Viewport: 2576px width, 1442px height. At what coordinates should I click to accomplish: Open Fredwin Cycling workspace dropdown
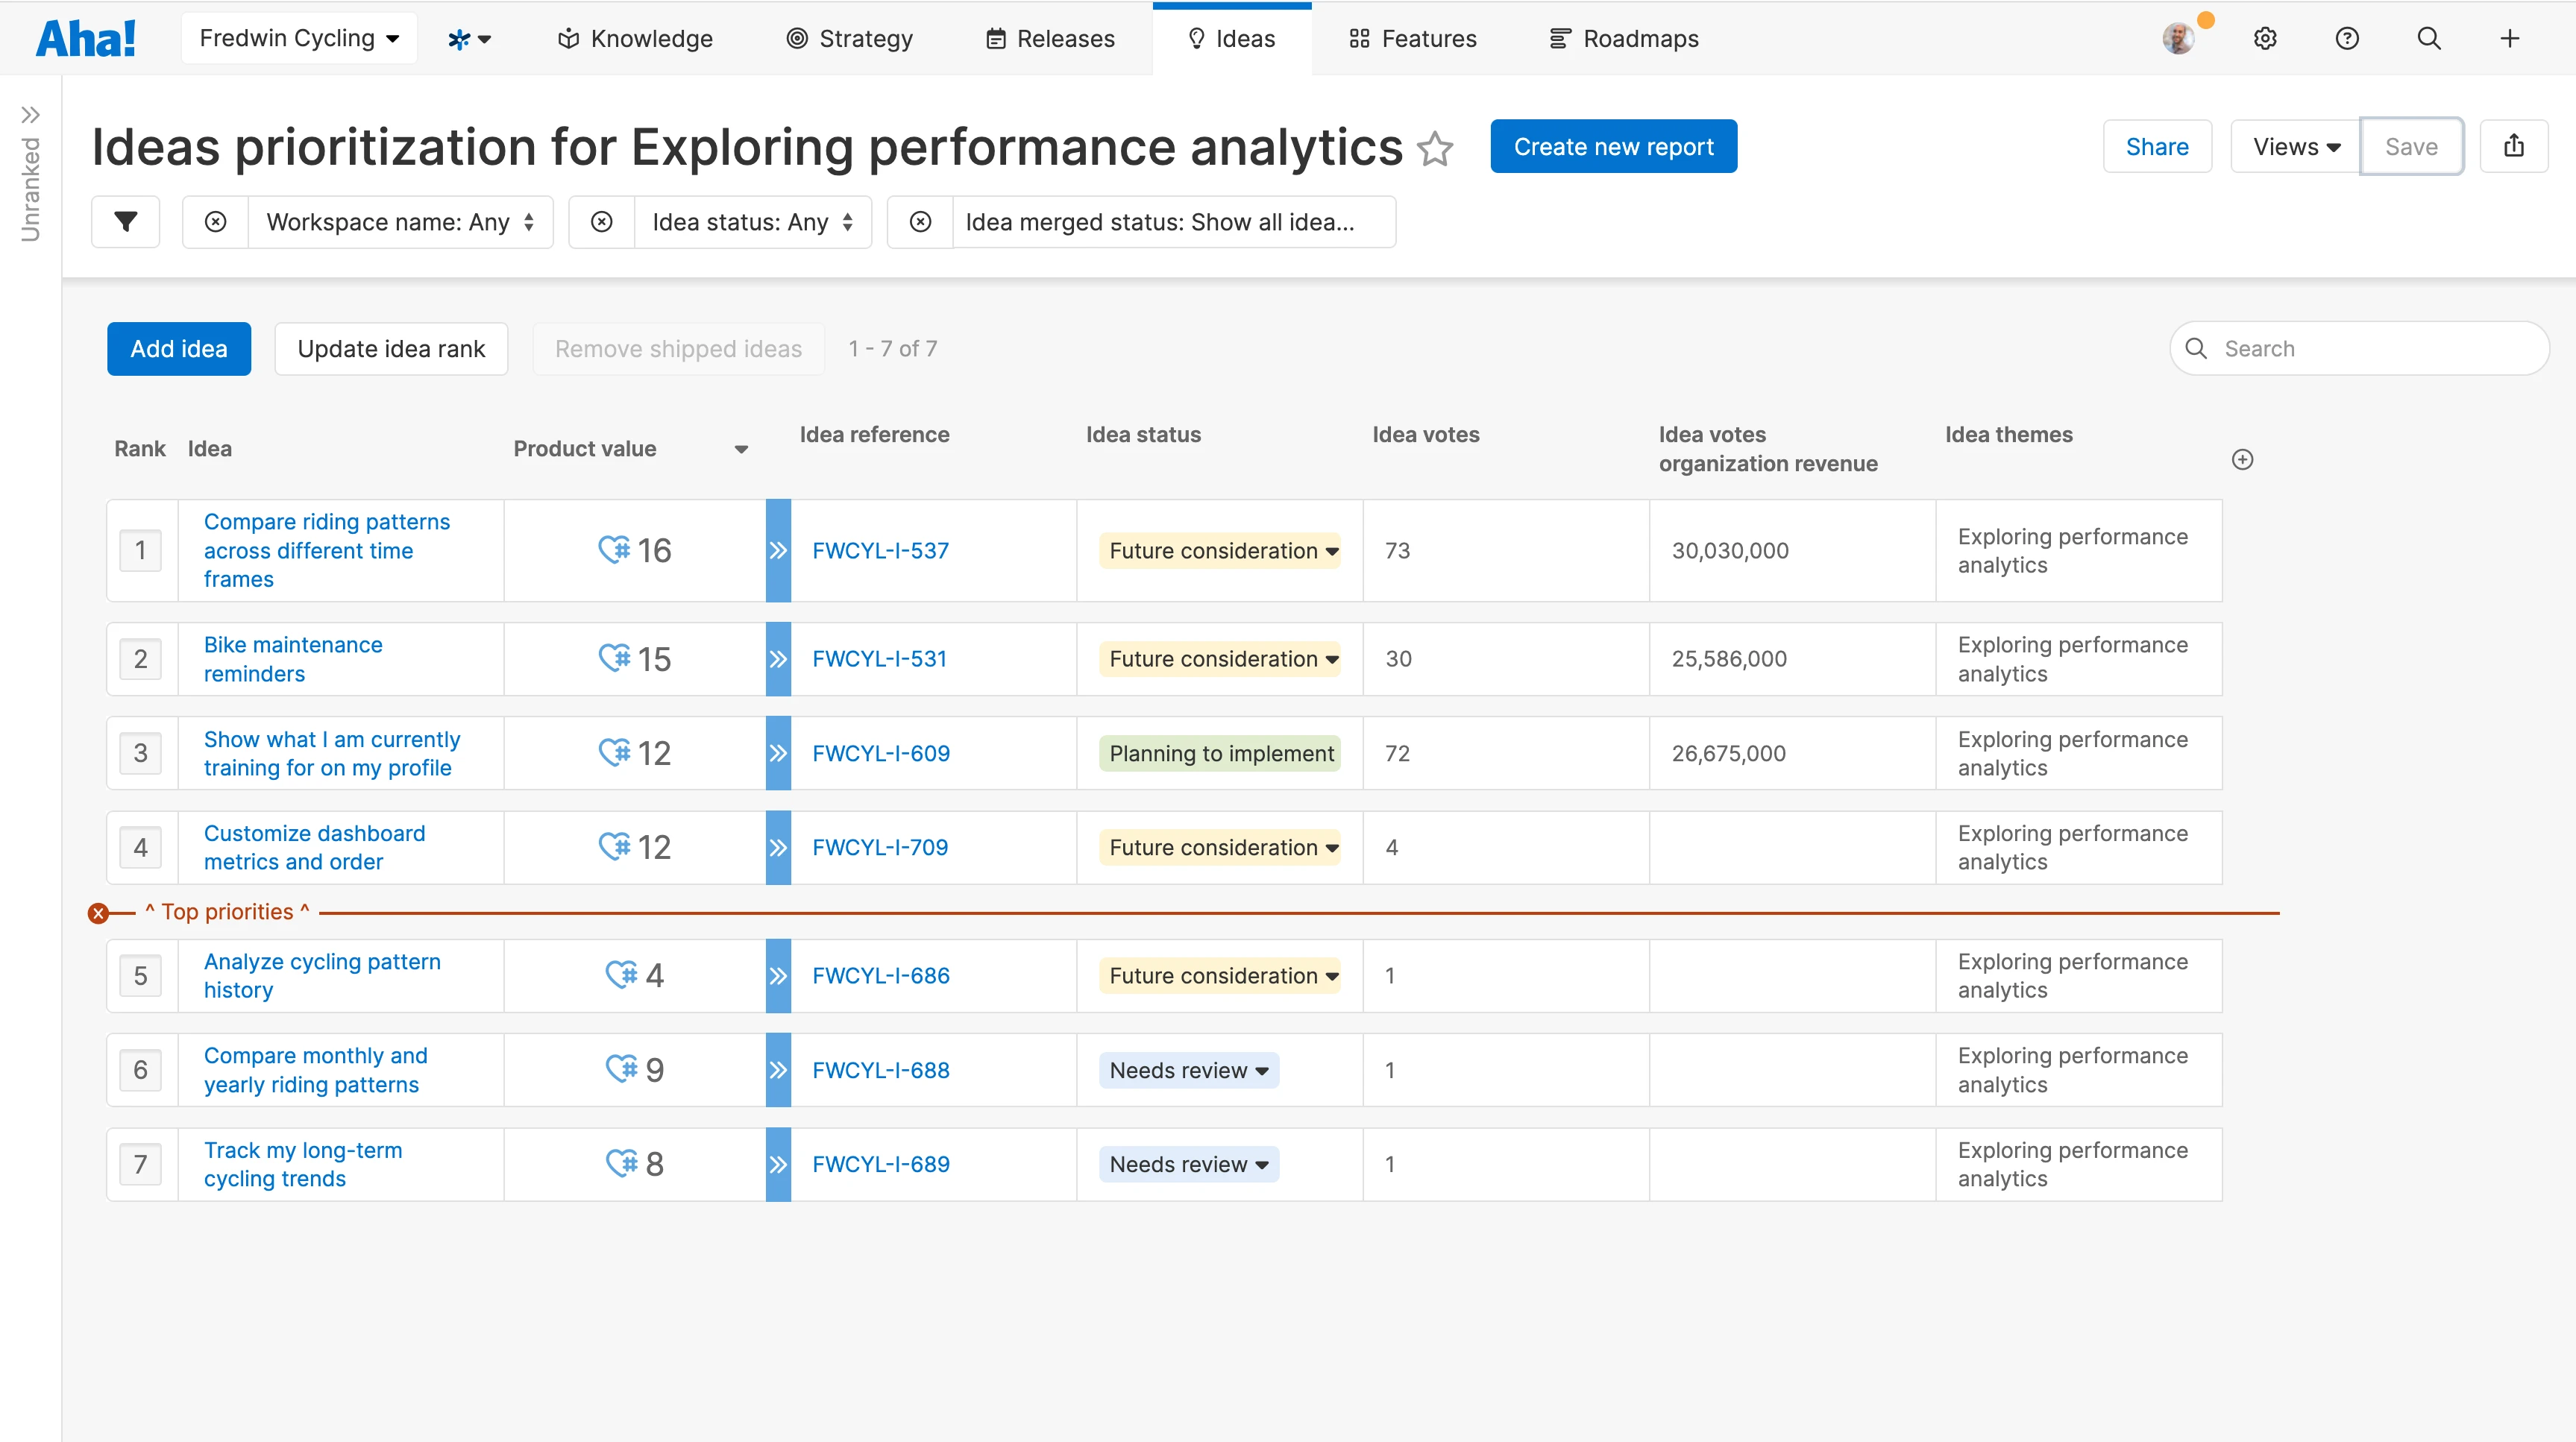299,39
